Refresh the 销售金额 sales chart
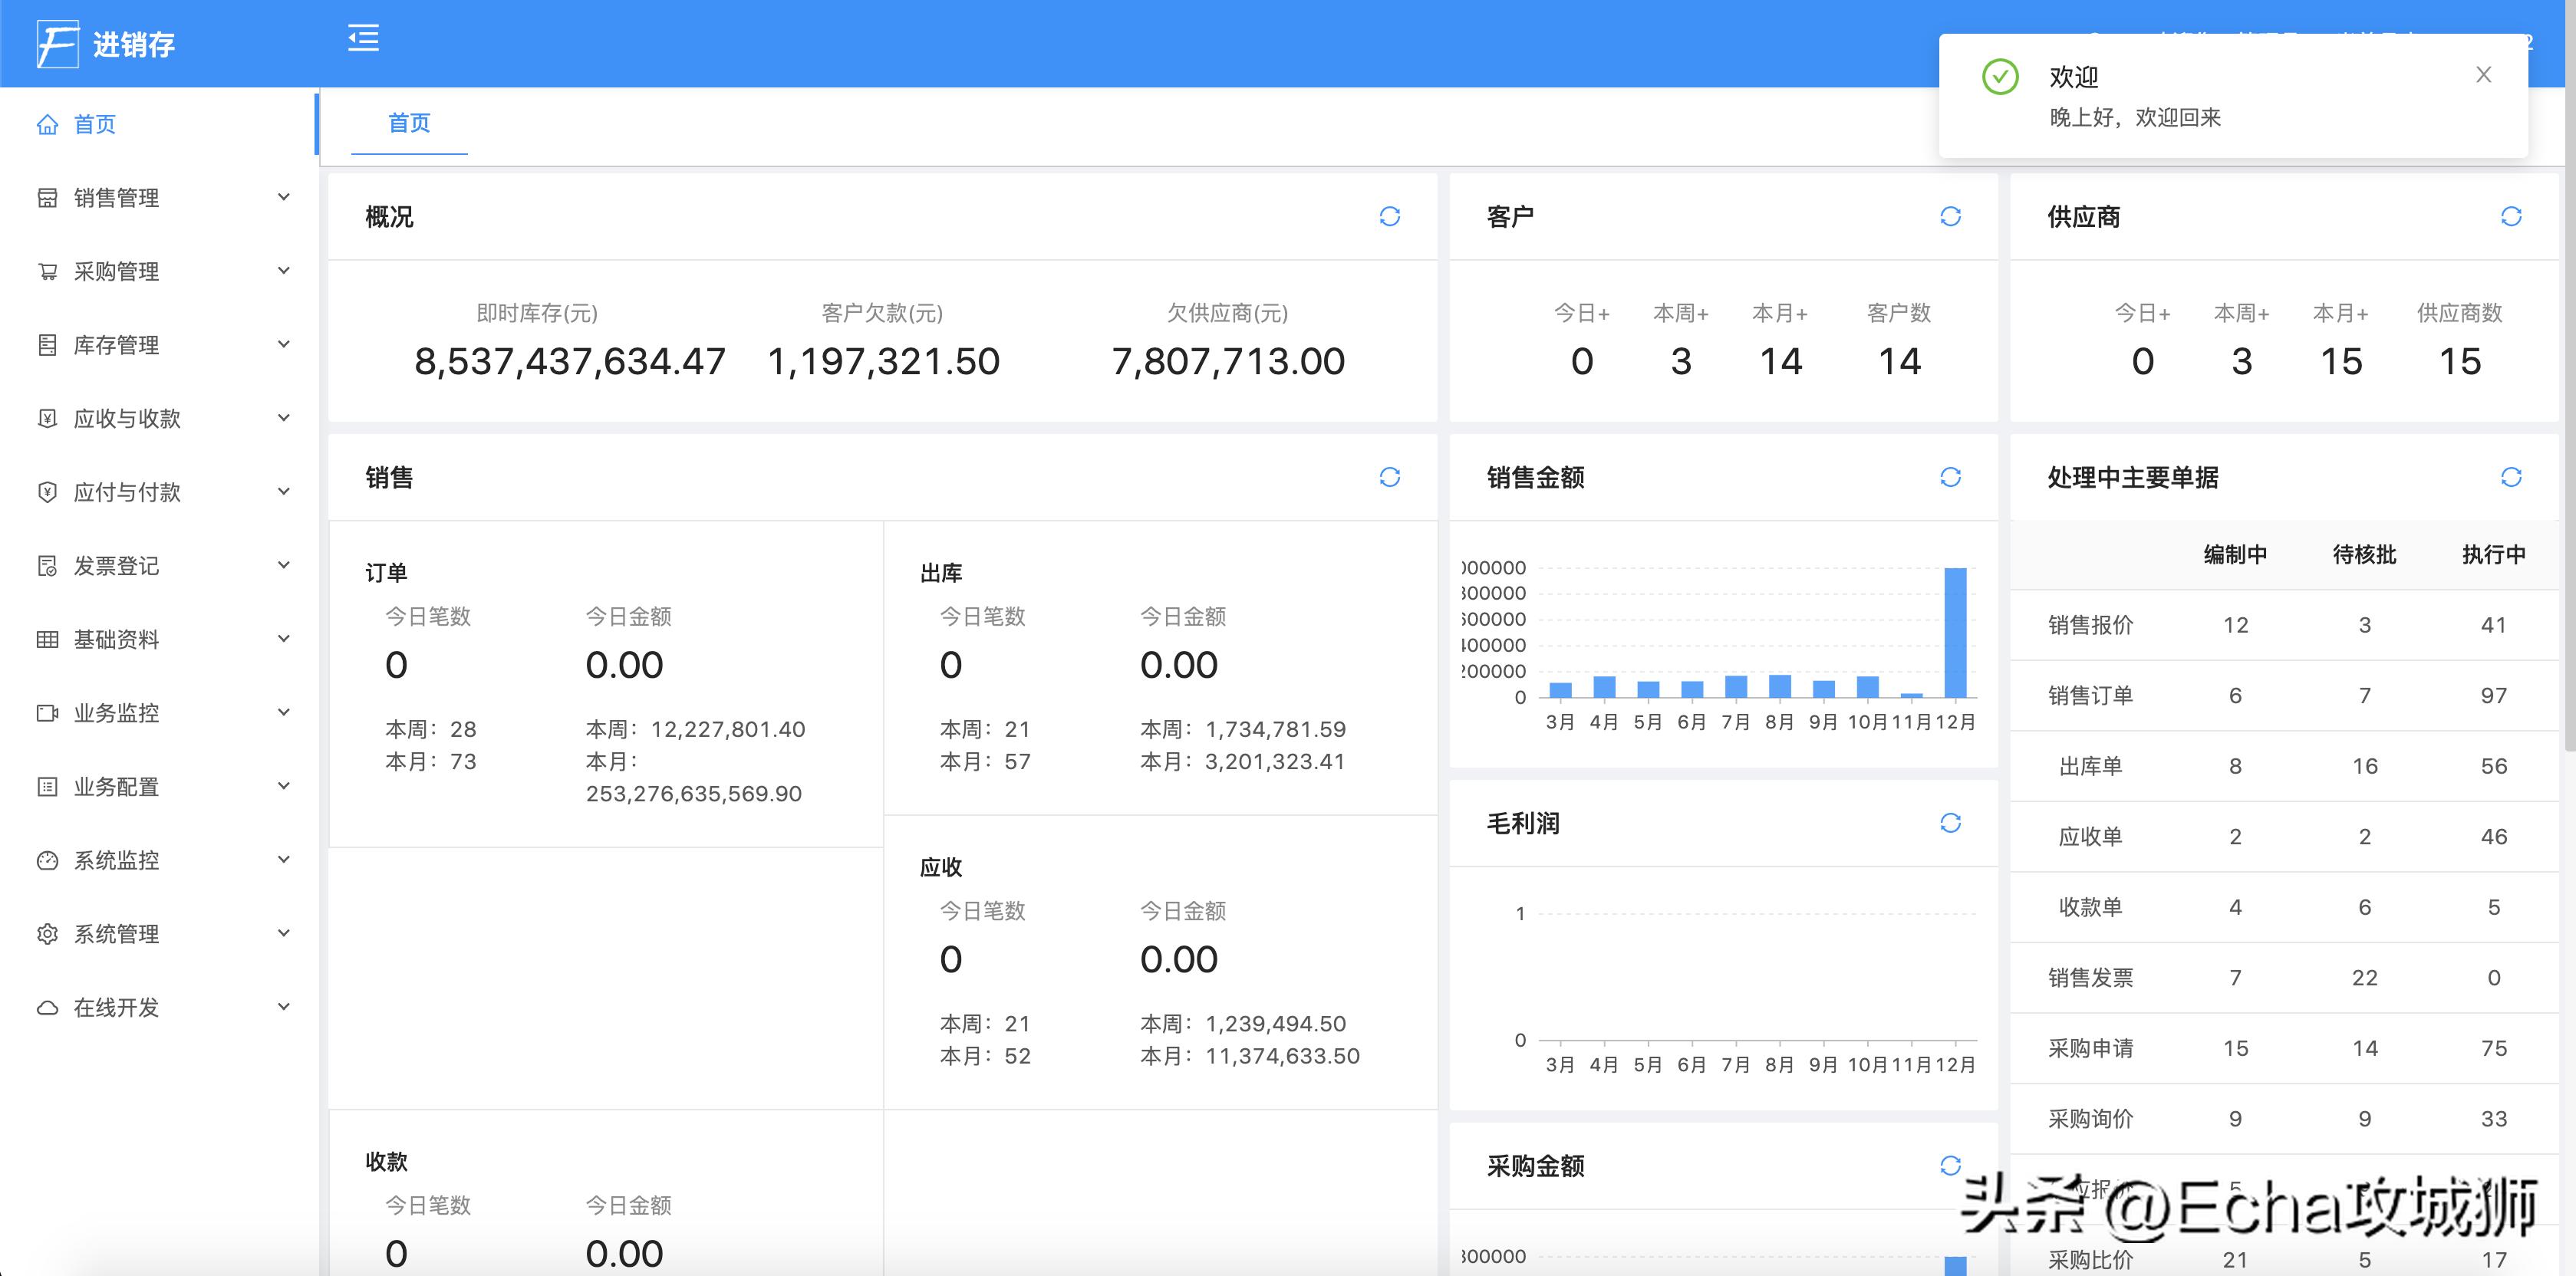The height and width of the screenshot is (1276, 2576). (1950, 478)
